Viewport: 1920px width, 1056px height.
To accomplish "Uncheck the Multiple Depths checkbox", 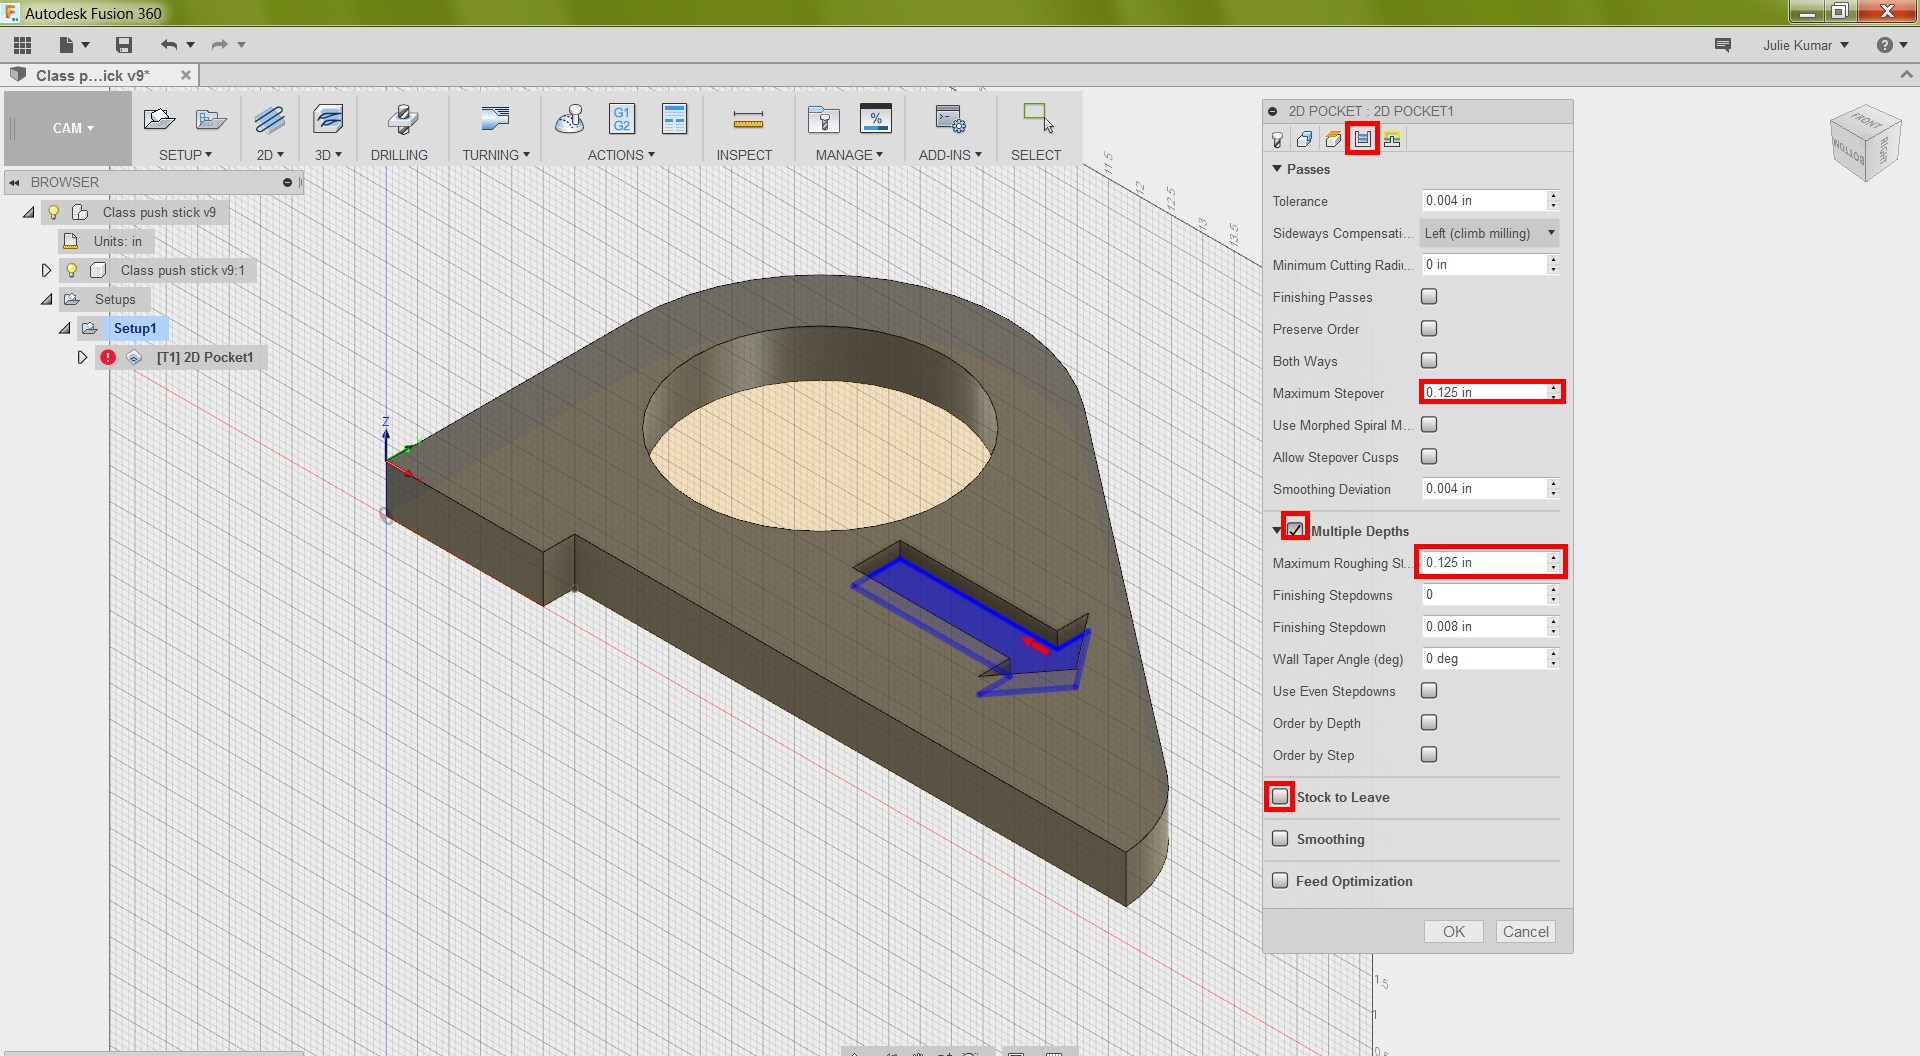I will 1296,530.
